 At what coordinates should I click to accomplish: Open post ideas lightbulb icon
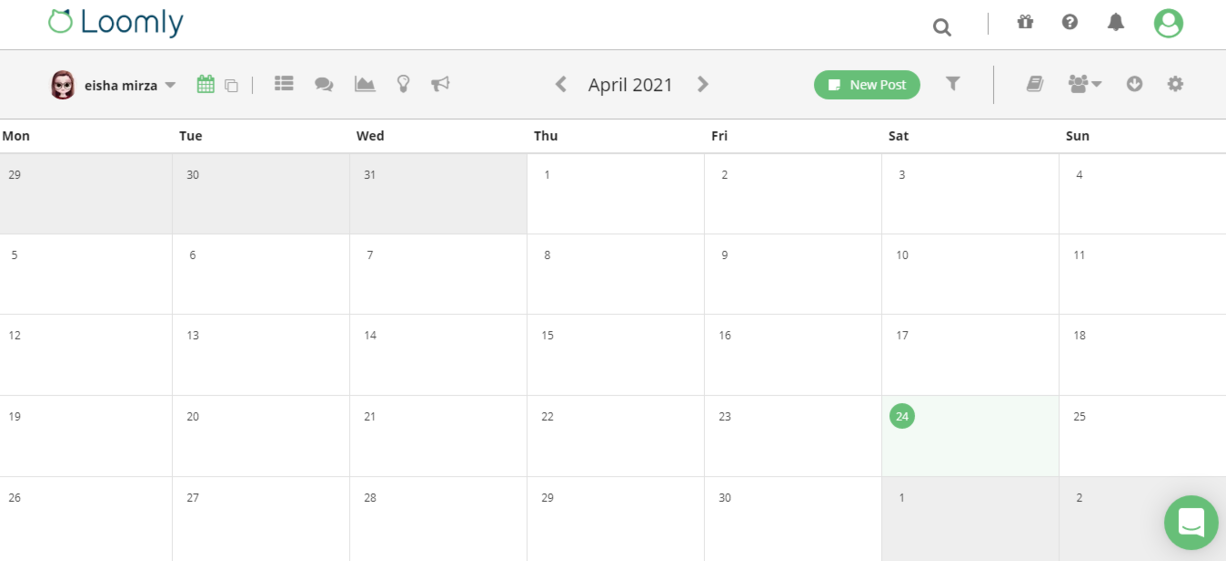click(x=403, y=84)
